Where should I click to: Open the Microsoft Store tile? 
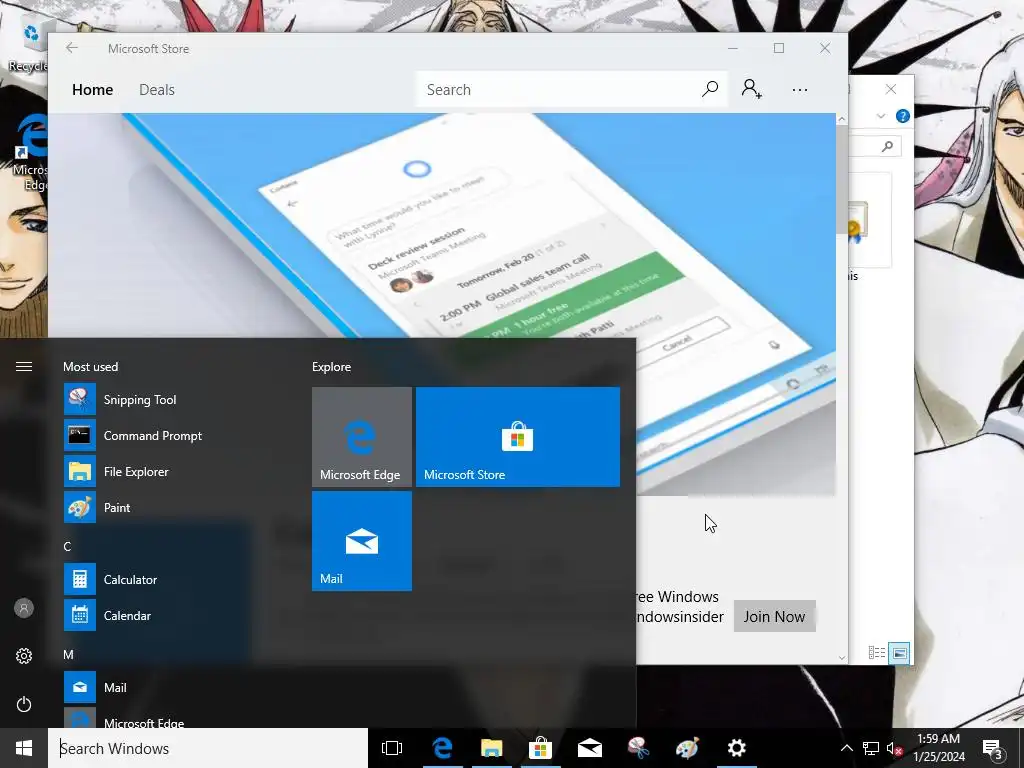518,437
